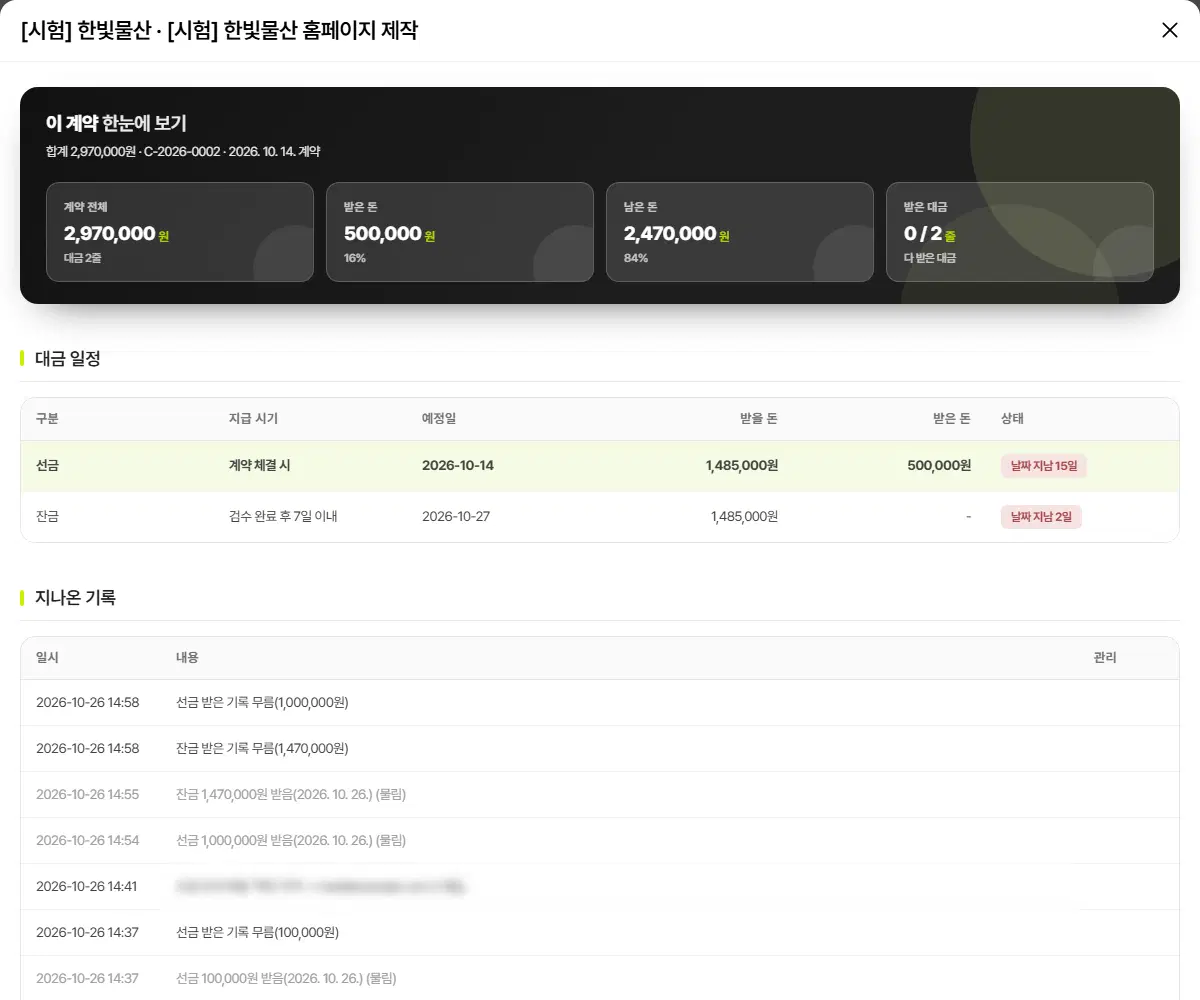Select the '남은 돈' 2,470,000원 summary card

(740, 232)
